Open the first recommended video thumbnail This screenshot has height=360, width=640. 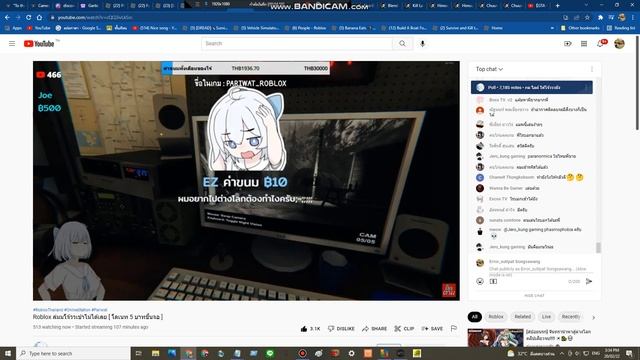495,338
